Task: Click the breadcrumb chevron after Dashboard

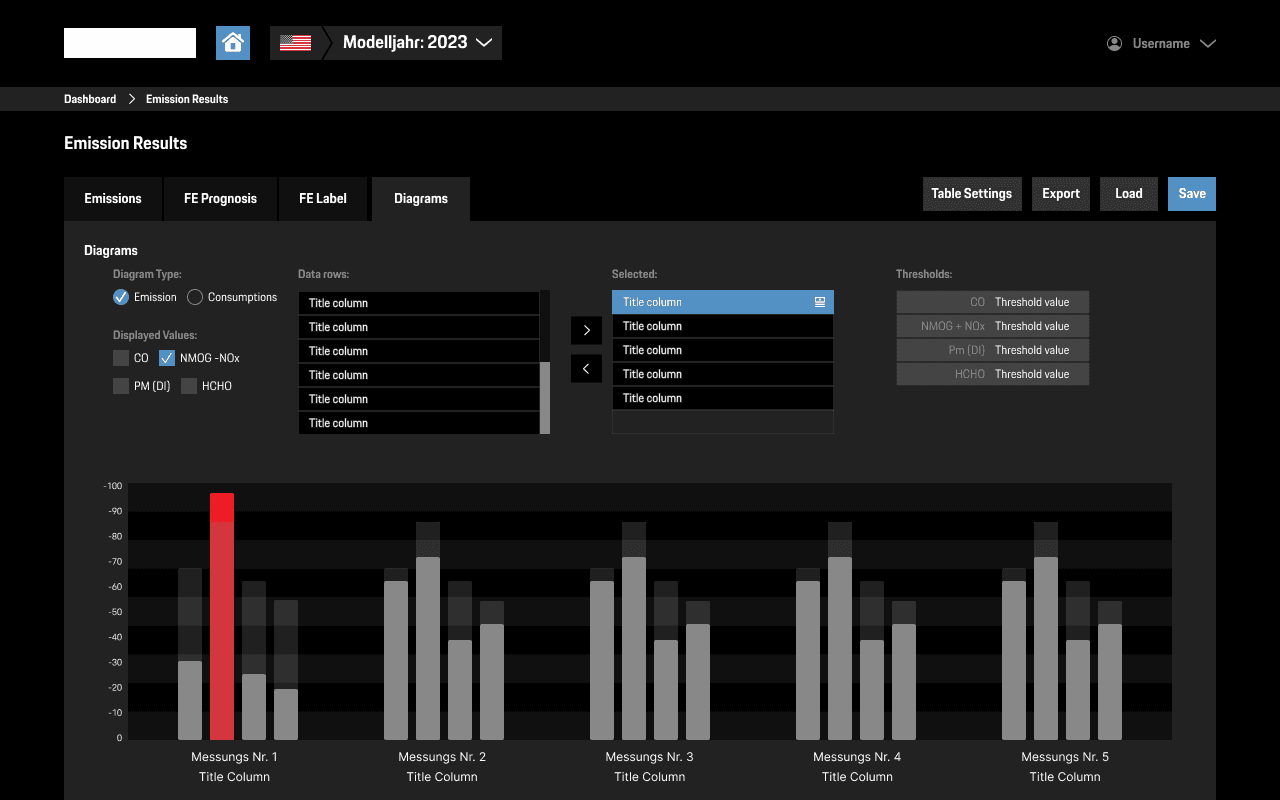Action: (130, 99)
